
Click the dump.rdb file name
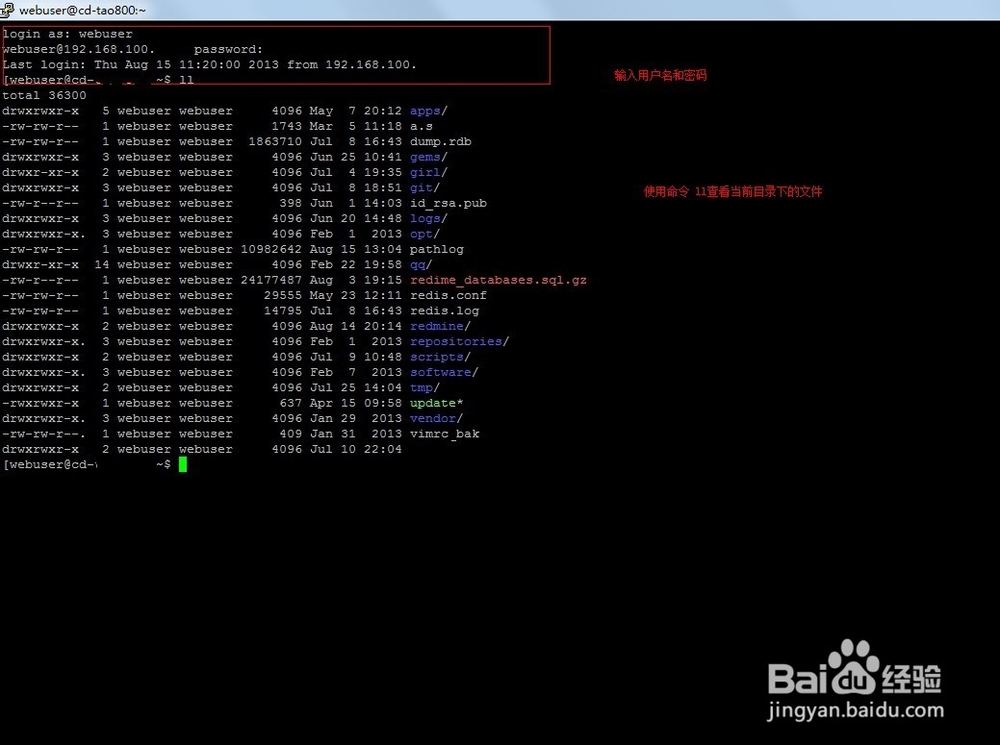[440, 142]
